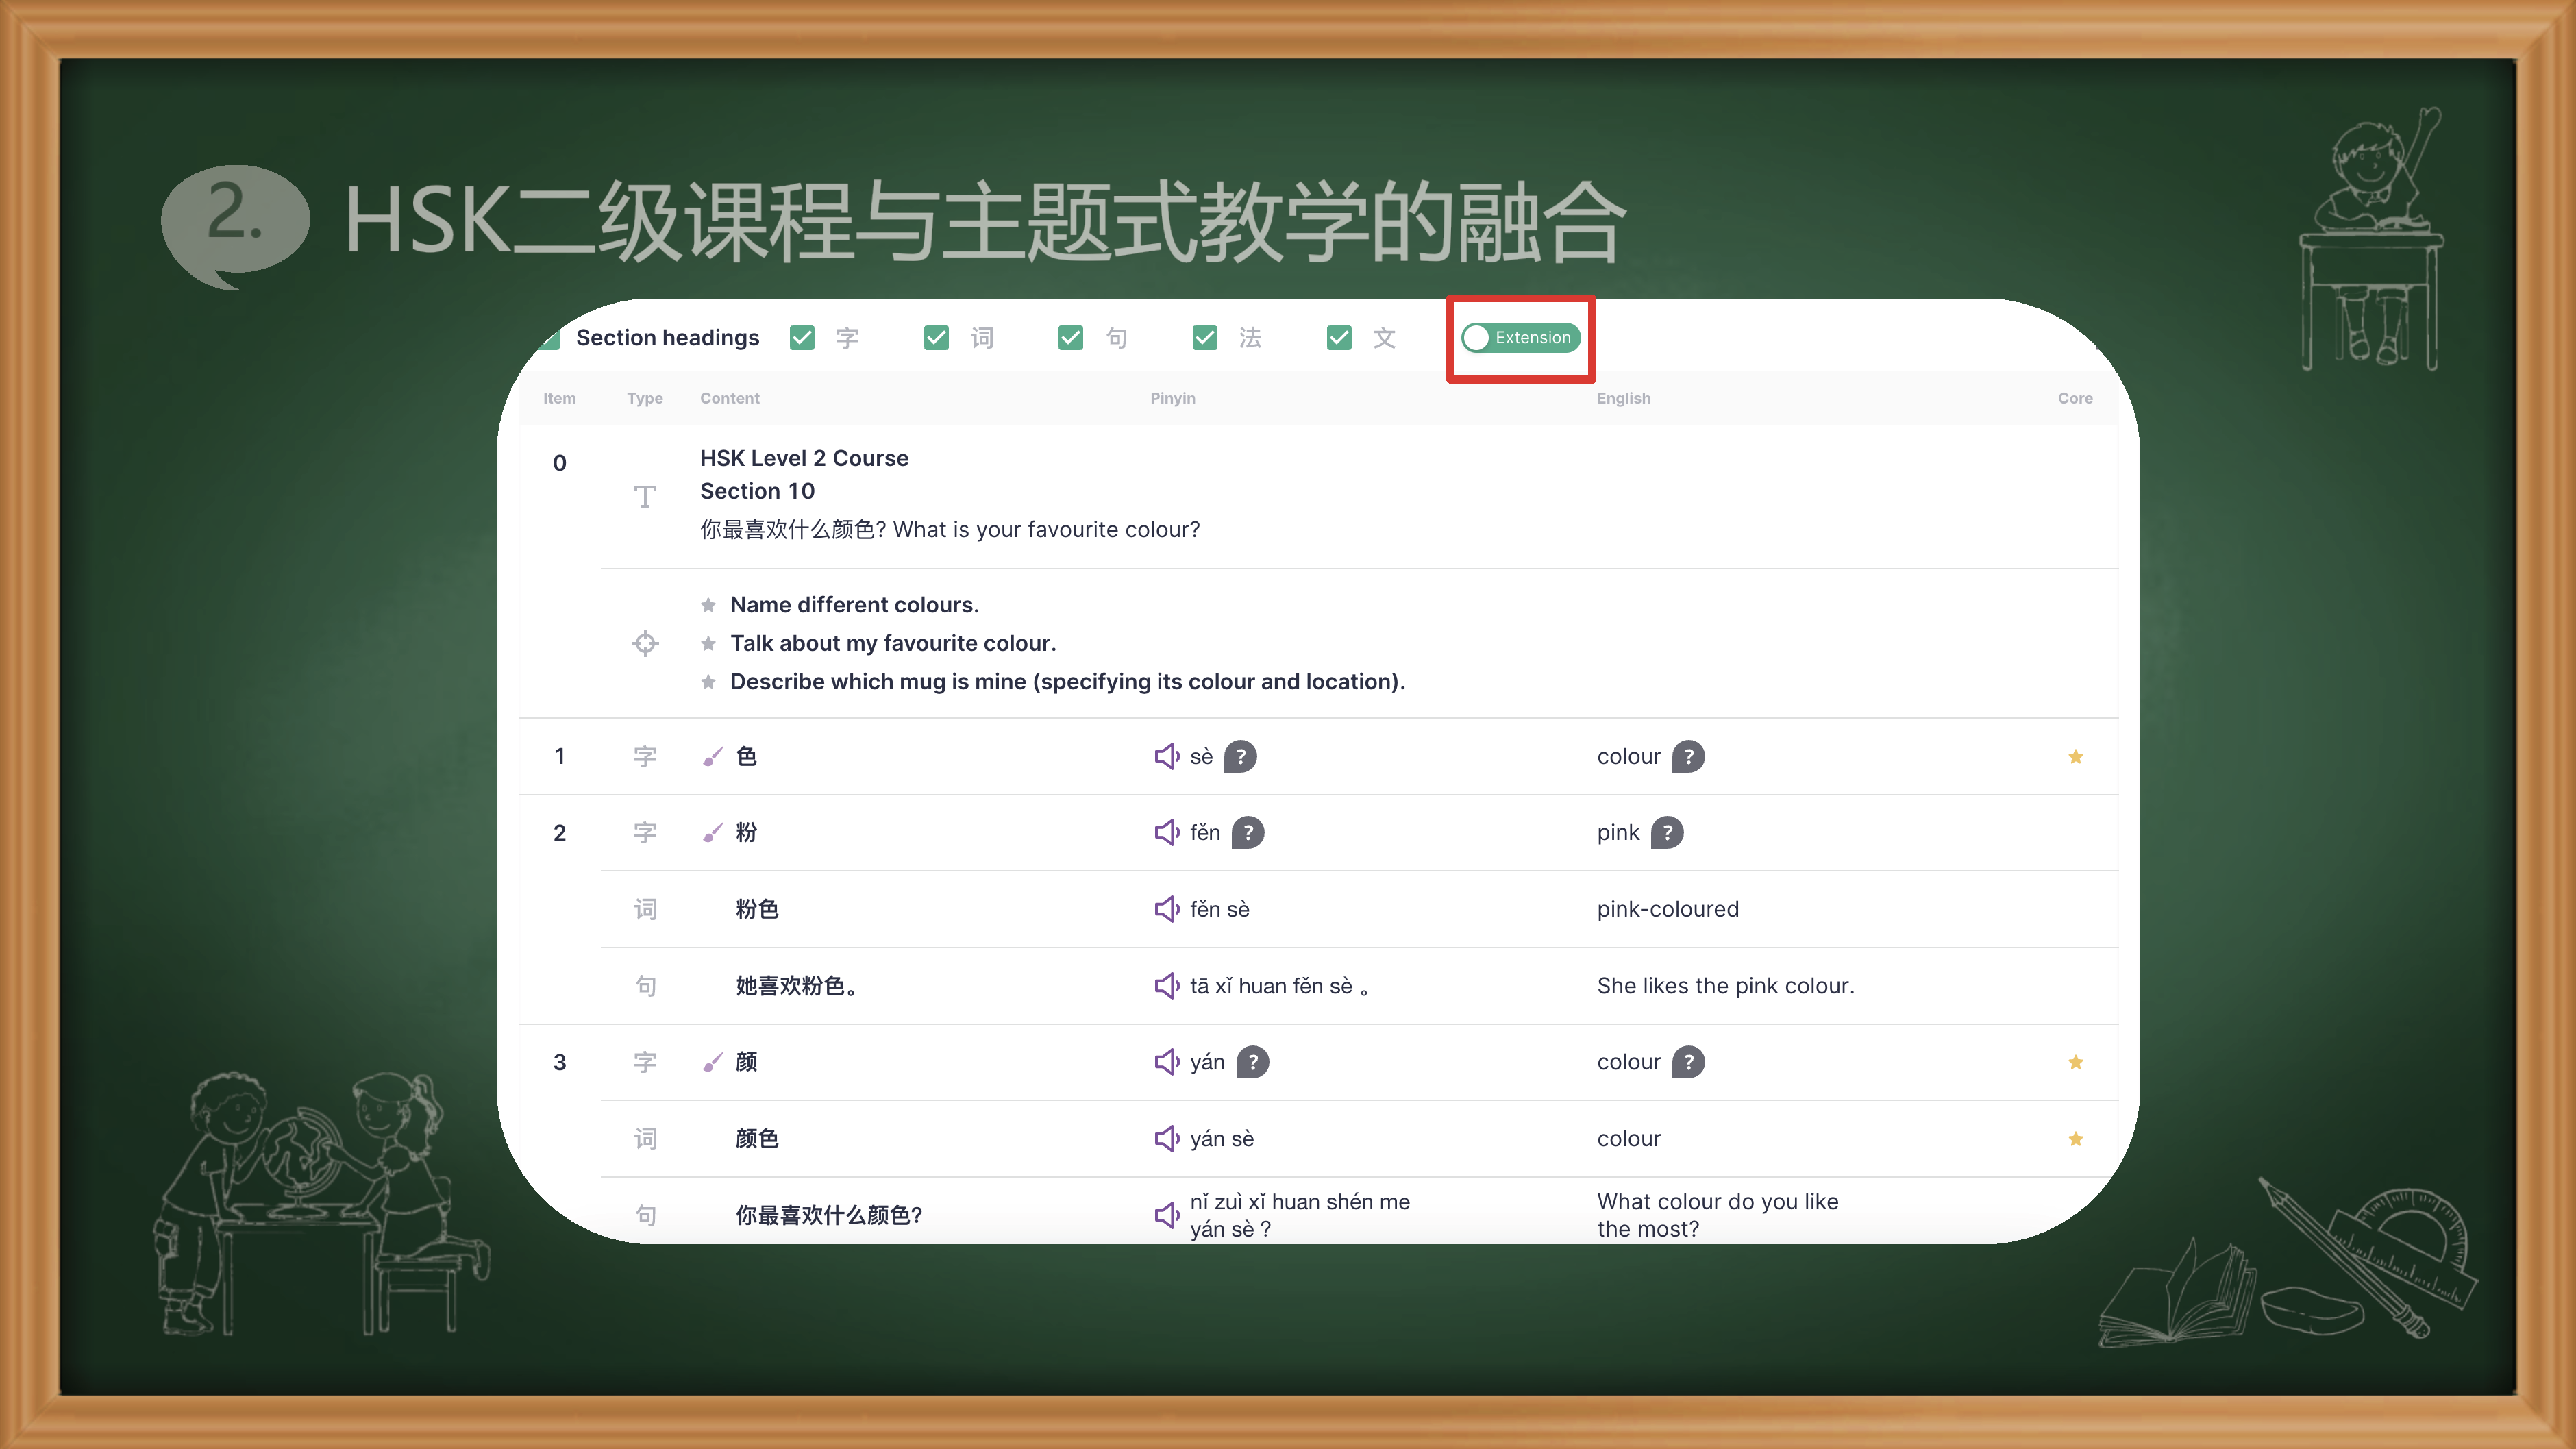The width and height of the screenshot is (2576, 1449).
Task: Uncheck the 法 section checkbox
Action: [x=1205, y=338]
